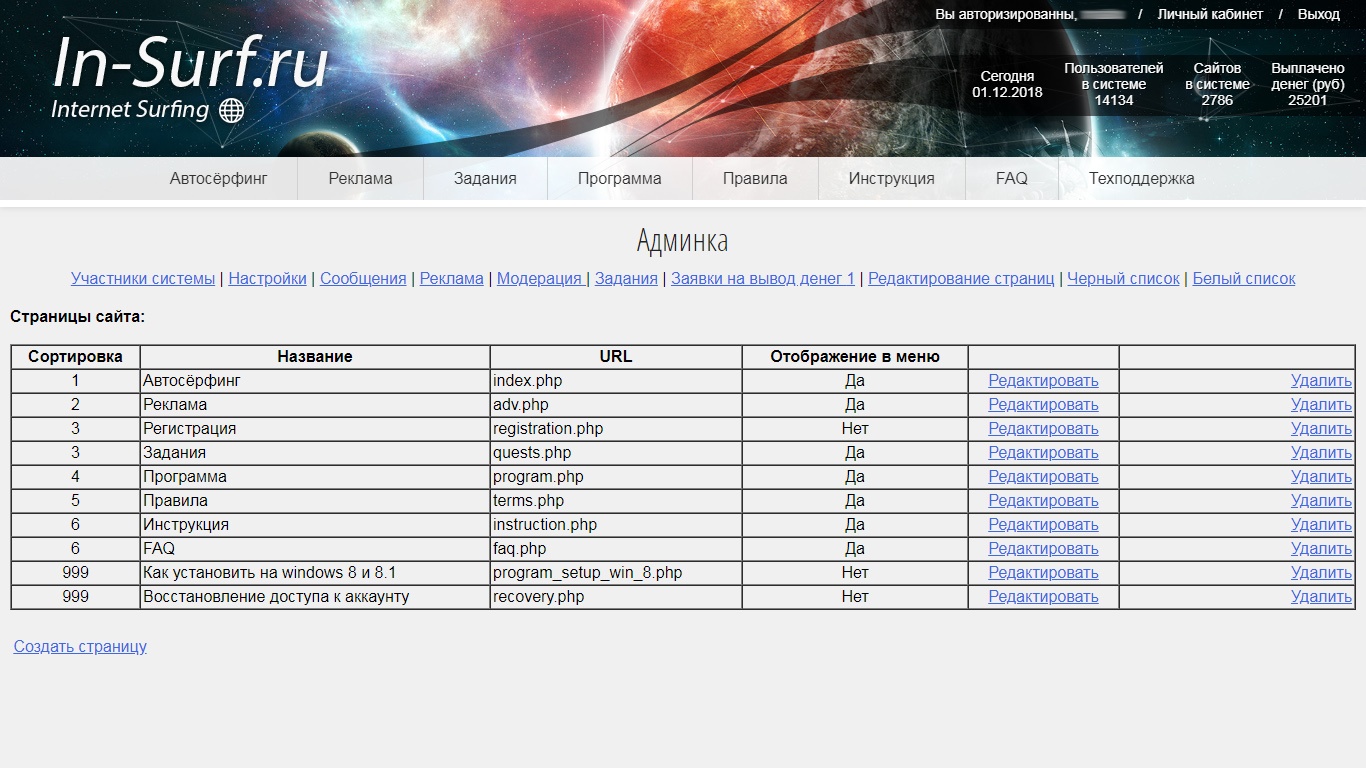Select the Восстановление доступа к аккаунту cell
The height and width of the screenshot is (768, 1366).
pos(315,597)
